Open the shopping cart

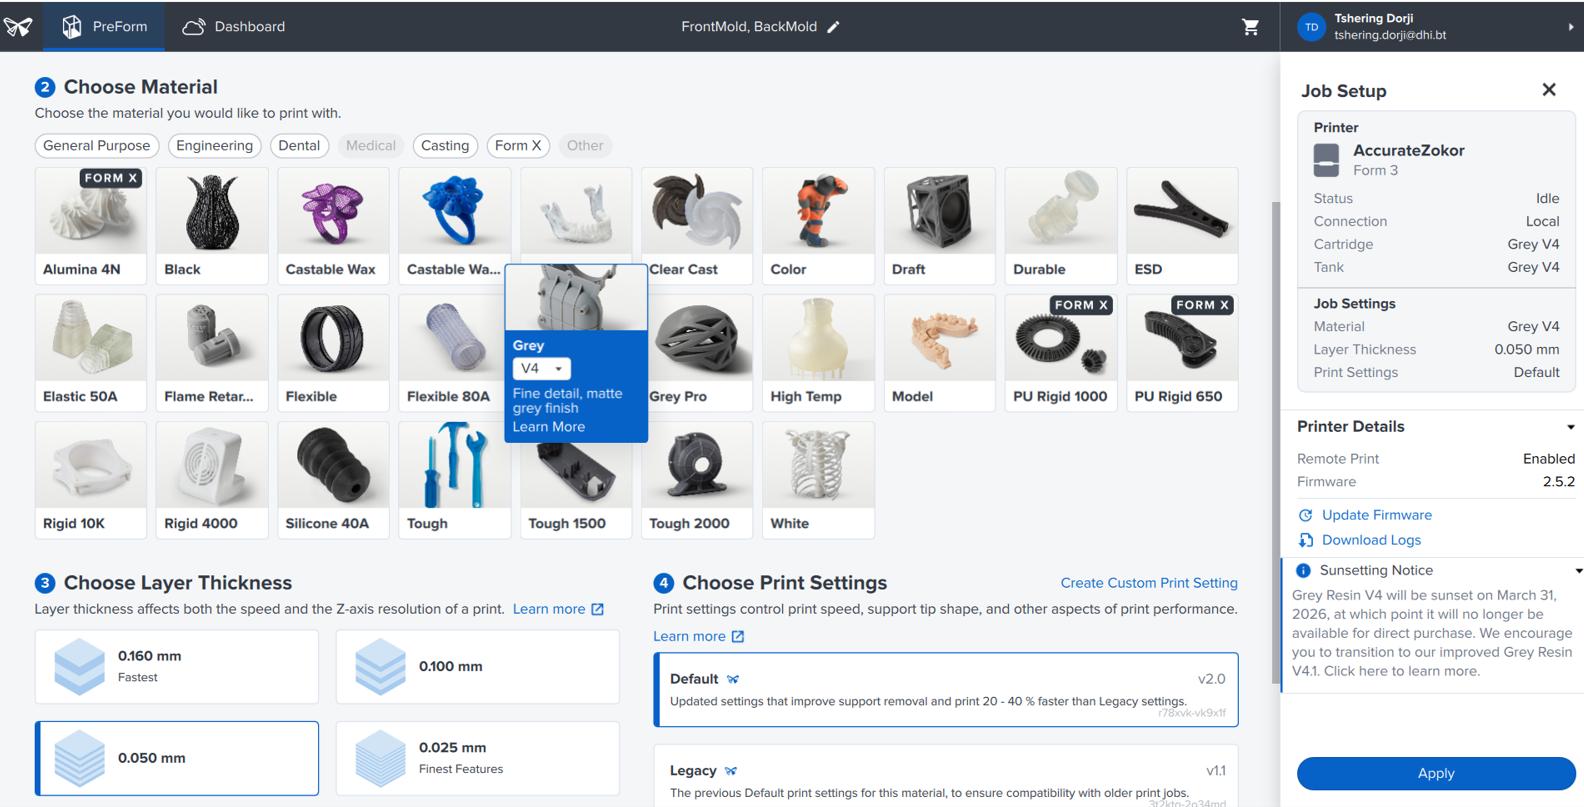click(x=1250, y=27)
